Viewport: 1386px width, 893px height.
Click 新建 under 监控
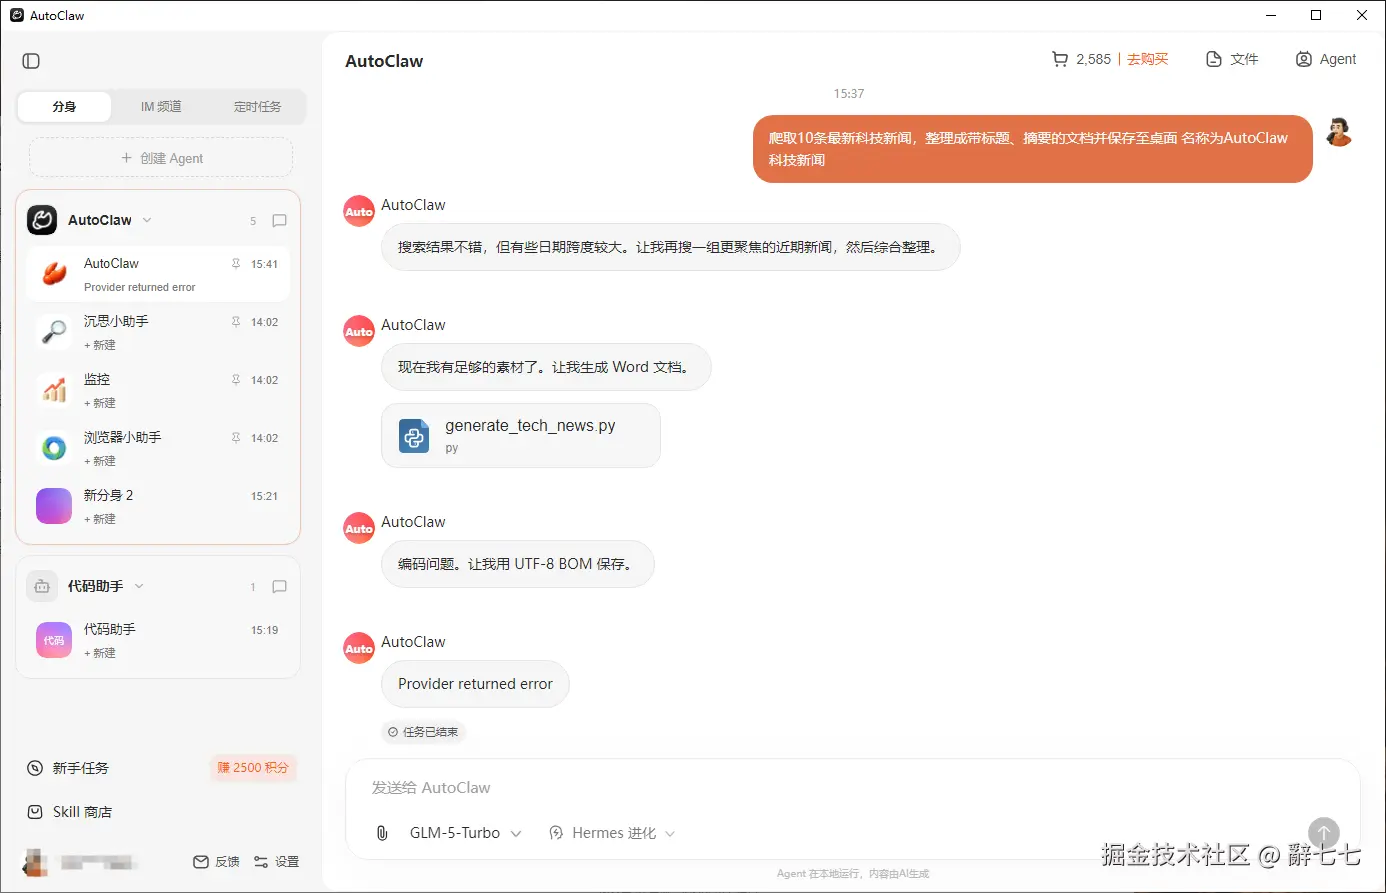tap(100, 403)
